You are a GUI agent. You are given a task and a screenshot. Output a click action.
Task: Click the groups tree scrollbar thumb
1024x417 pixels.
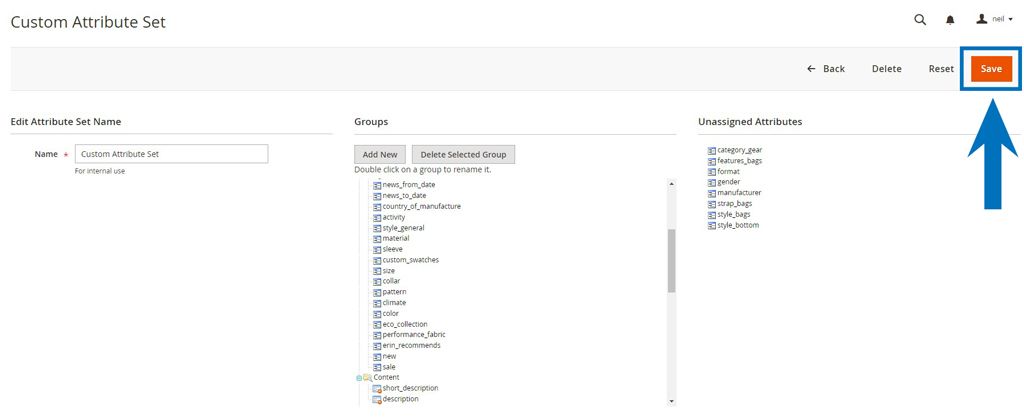(x=671, y=261)
